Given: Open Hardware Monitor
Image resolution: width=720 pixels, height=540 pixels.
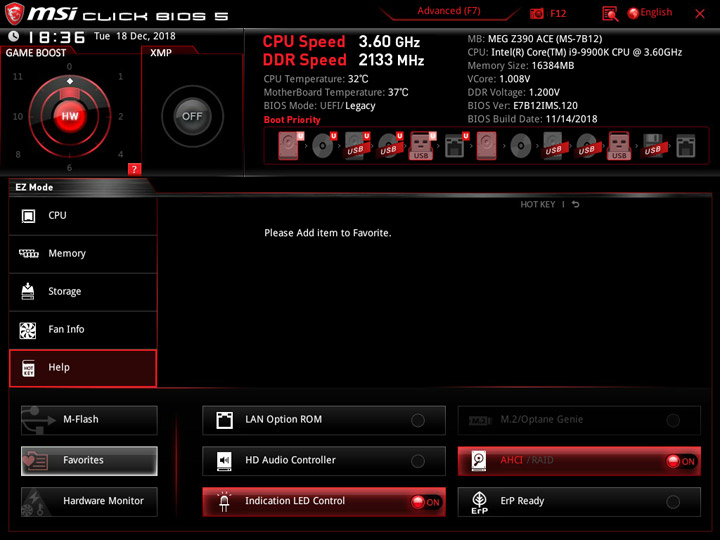Looking at the screenshot, I should pyautogui.click(x=89, y=502).
